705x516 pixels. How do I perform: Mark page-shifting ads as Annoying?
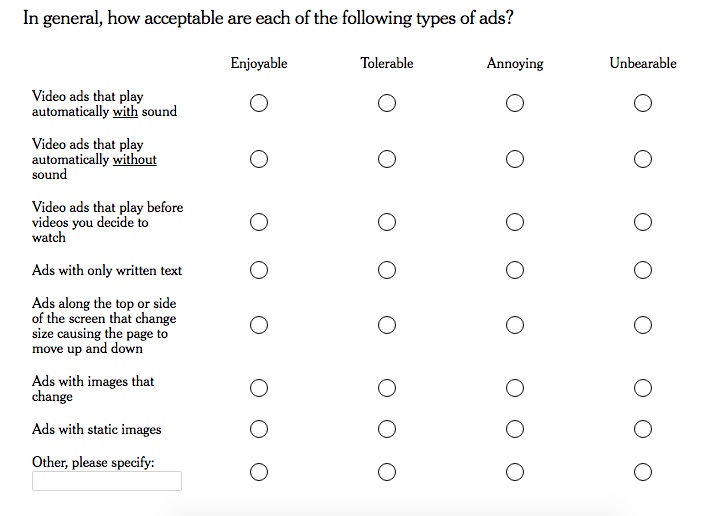click(x=515, y=325)
